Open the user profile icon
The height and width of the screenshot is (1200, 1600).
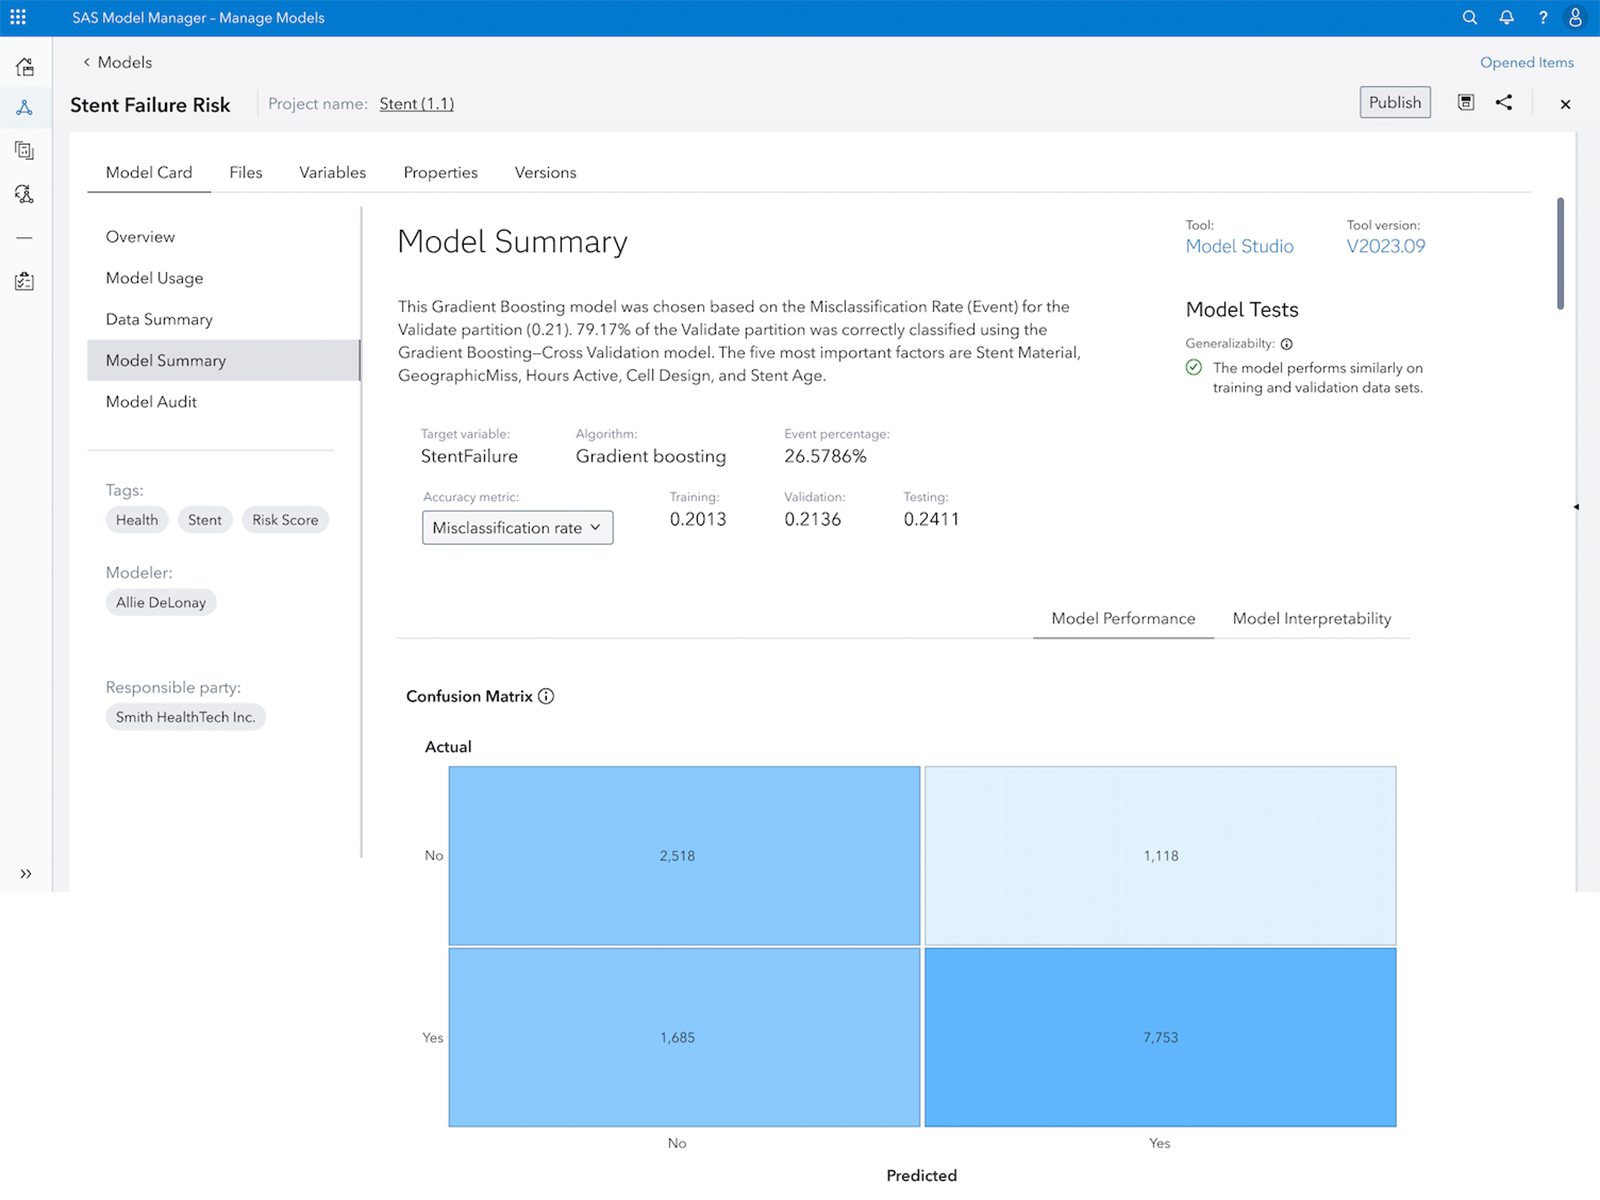1575,18
